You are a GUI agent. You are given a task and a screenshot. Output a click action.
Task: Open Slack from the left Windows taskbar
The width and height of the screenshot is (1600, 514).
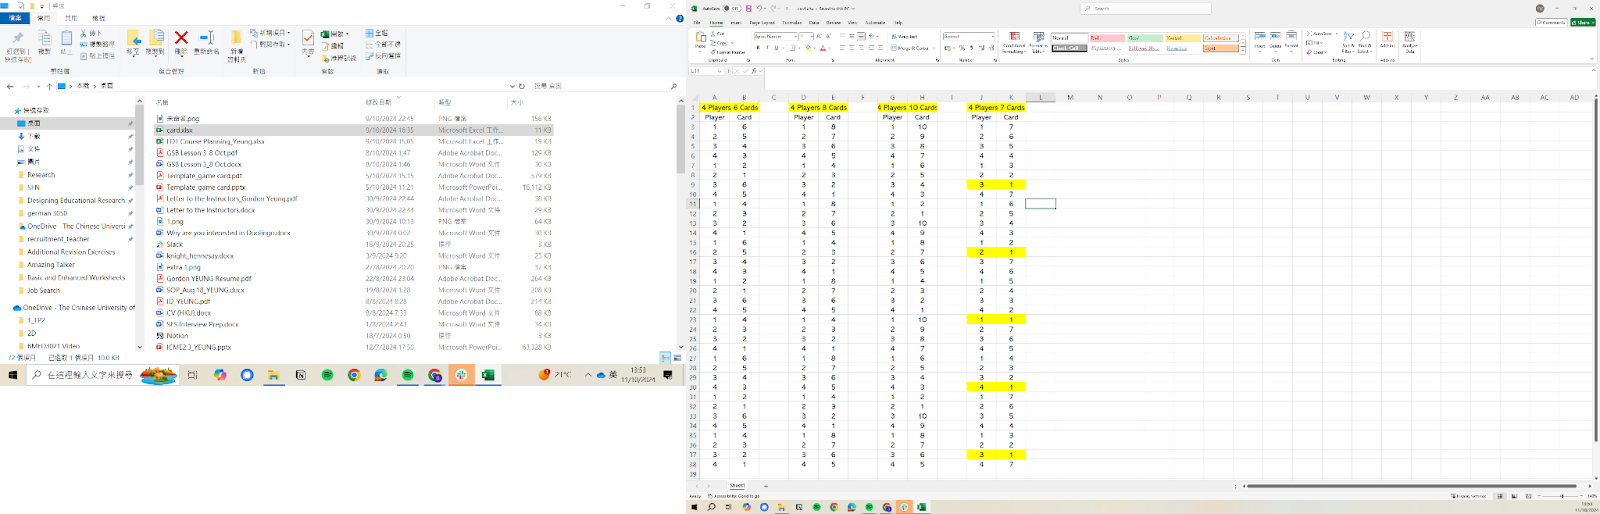click(461, 375)
